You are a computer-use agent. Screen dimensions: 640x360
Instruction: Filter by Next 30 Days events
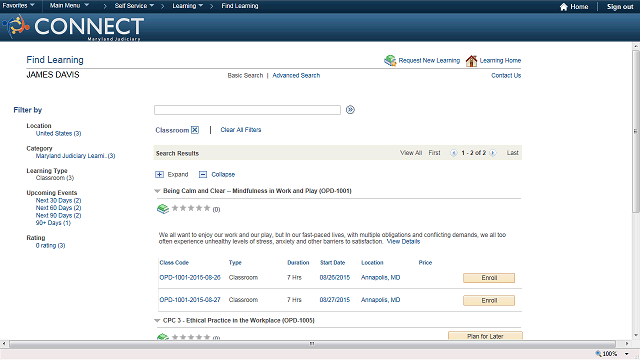(58, 200)
